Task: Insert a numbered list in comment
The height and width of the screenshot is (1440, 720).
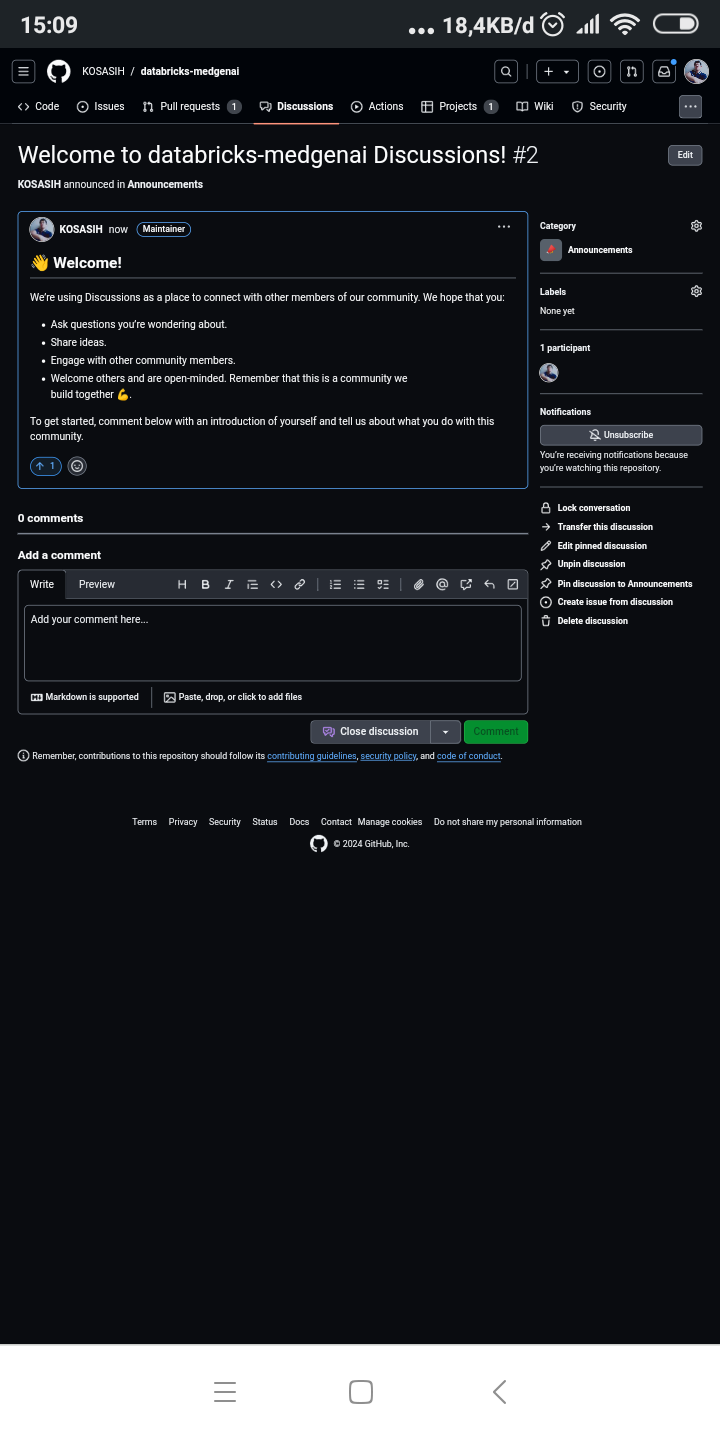Action: 336,585
